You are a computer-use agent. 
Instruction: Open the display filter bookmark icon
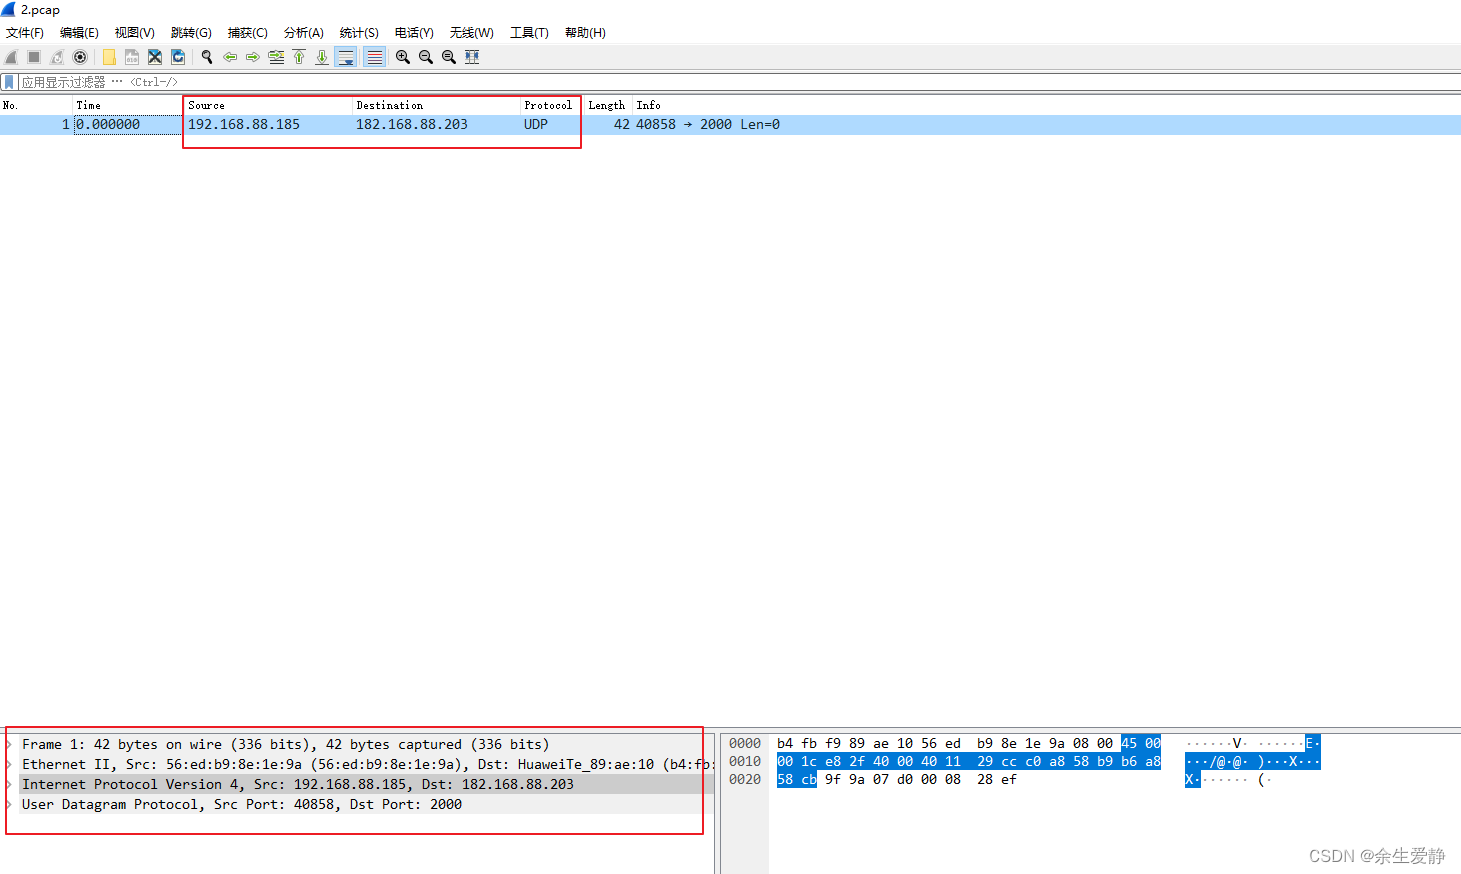(9, 82)
